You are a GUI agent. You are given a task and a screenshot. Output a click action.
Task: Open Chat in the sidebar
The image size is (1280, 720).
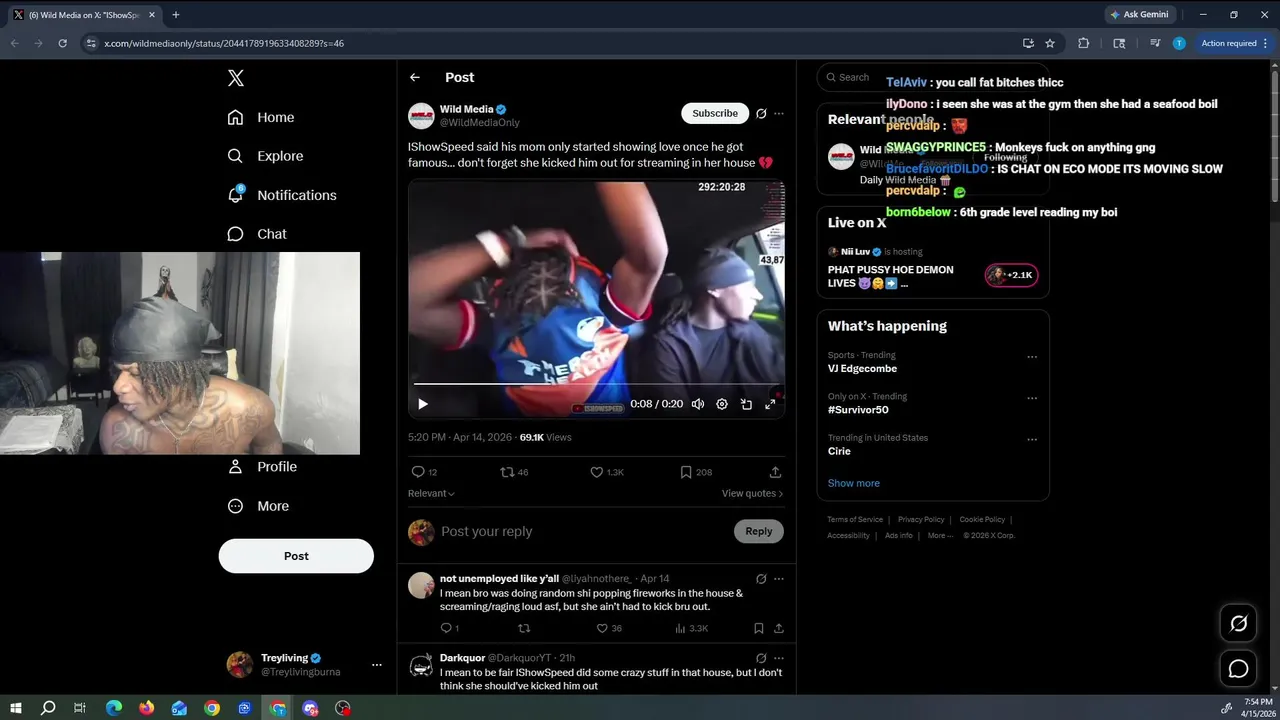(x=257, y=234)
